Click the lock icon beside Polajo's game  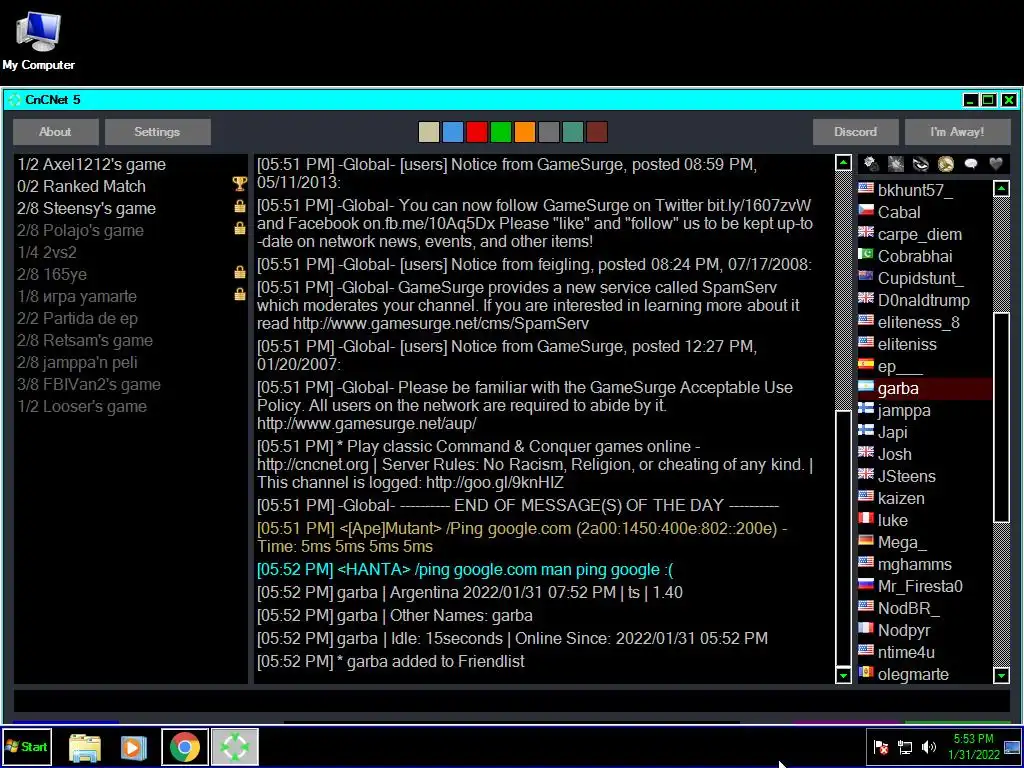pos(240,228)
